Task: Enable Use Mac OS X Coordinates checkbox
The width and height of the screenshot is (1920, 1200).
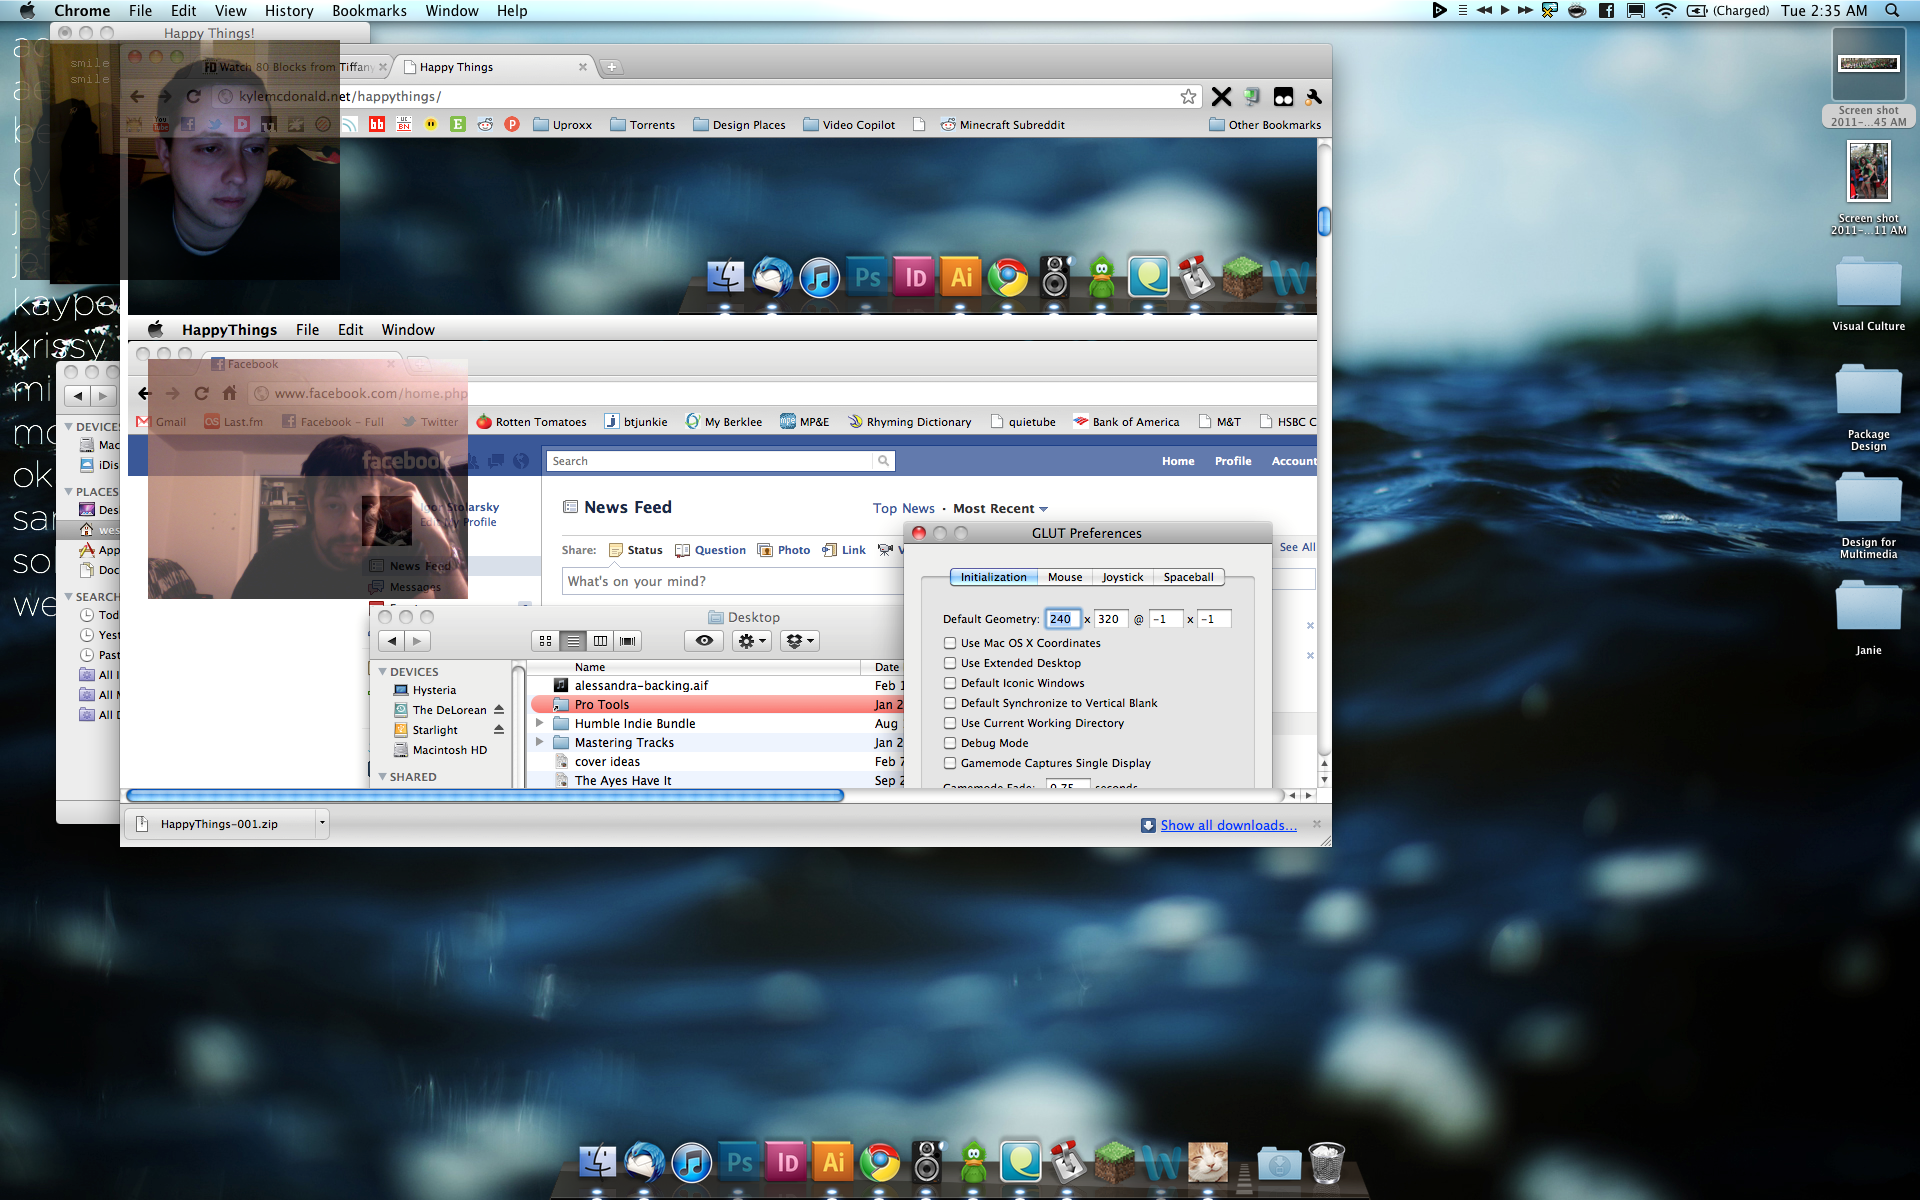Action: click(x=950, y=643)
